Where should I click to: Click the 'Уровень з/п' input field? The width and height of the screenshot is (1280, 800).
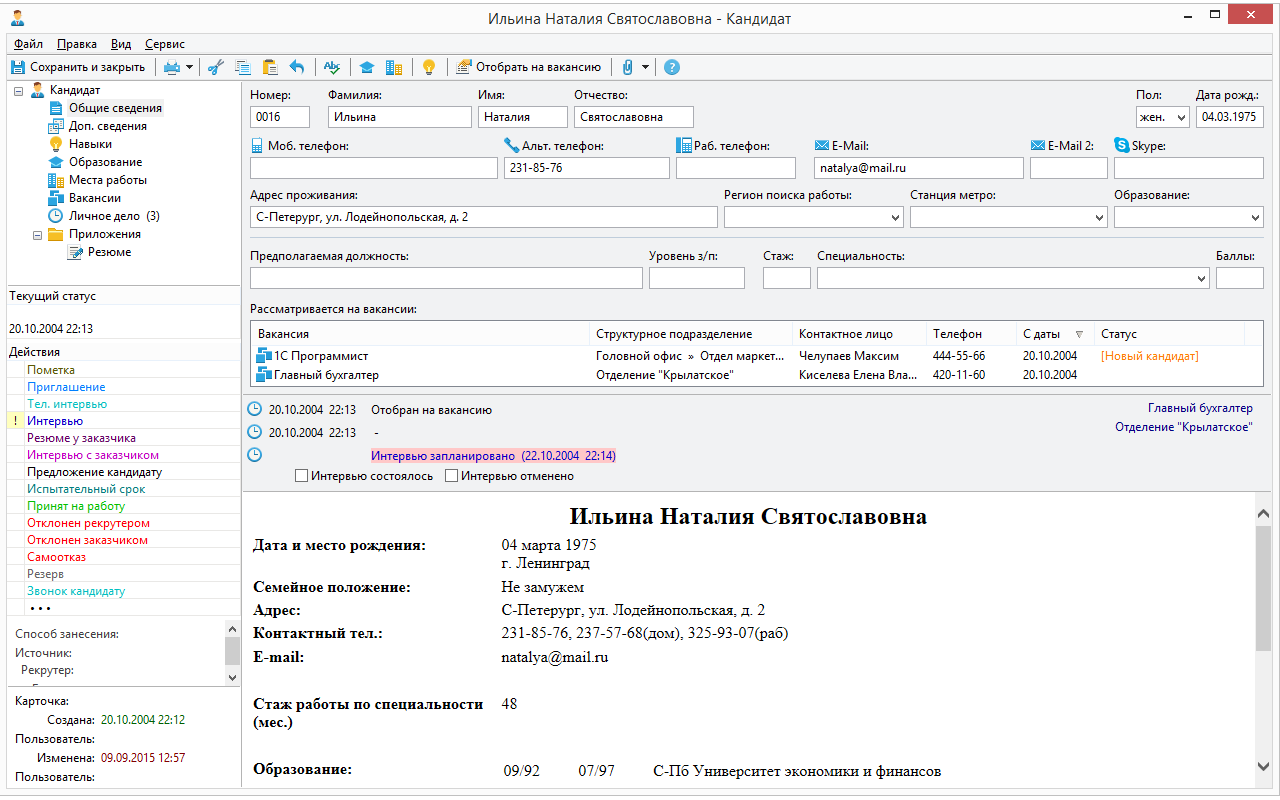click(x=697, y=278)
